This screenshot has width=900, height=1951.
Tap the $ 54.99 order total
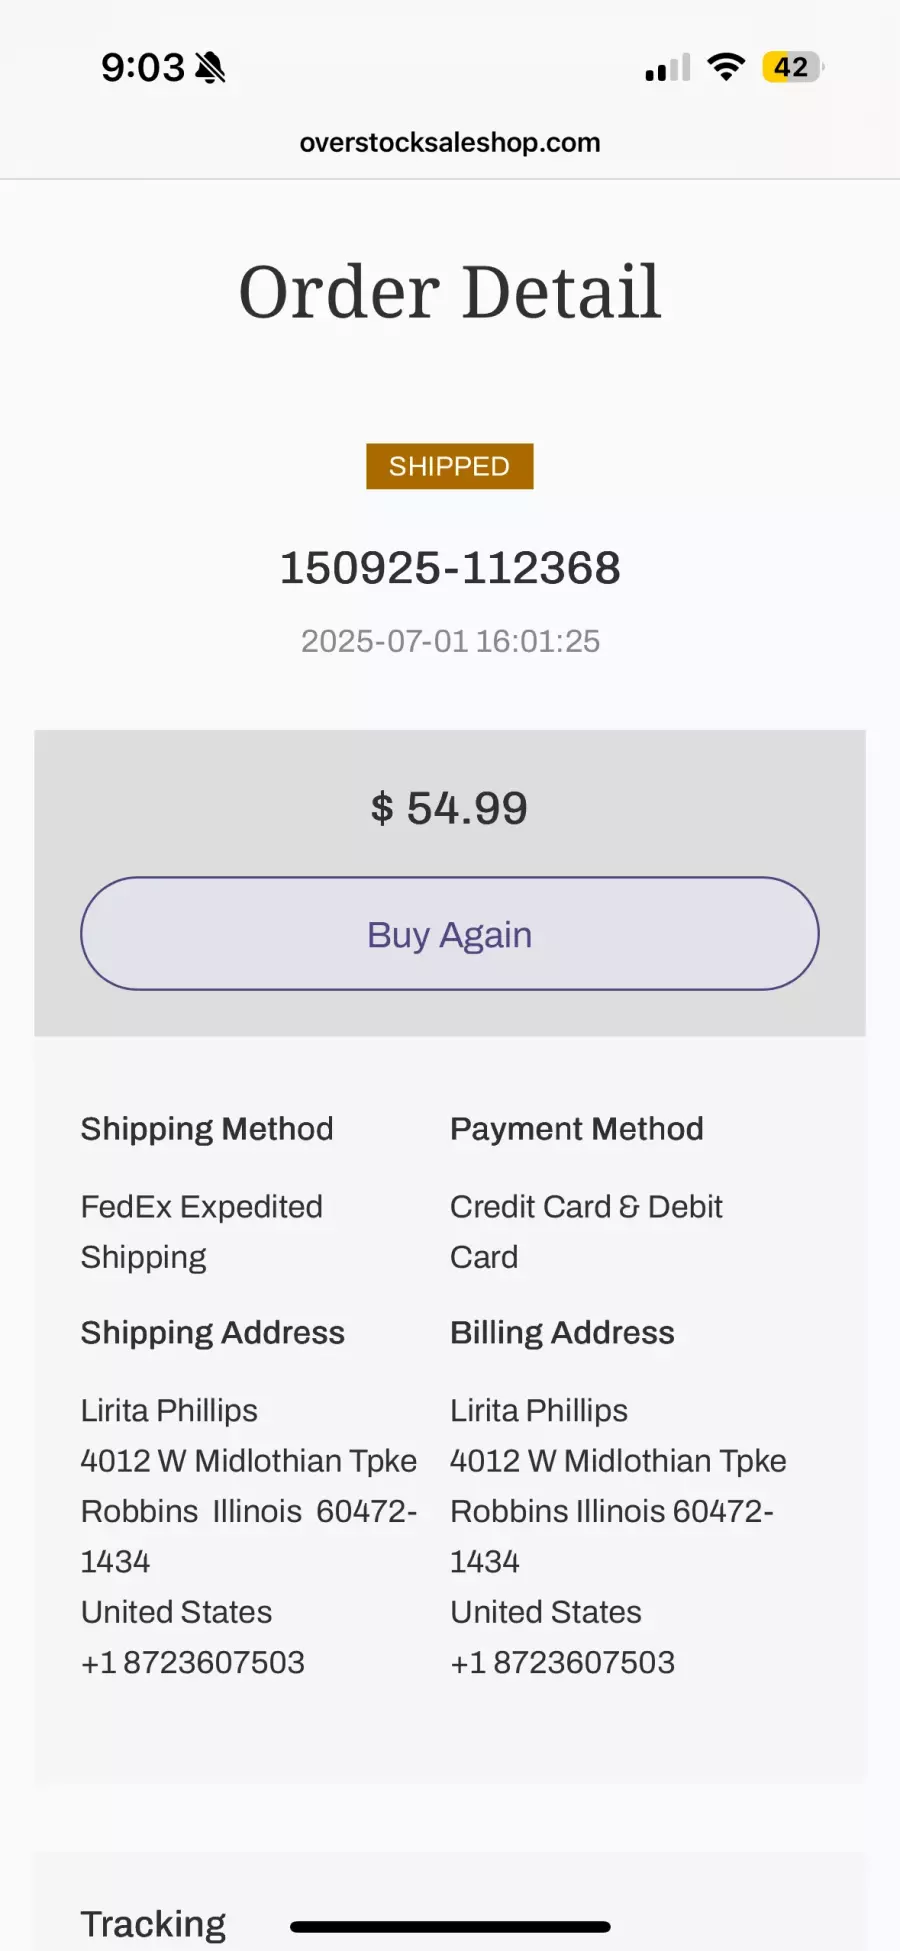(449, 808)
